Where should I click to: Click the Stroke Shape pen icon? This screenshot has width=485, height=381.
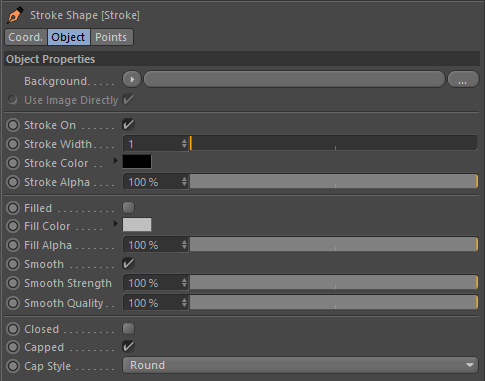pyautogui.click(x=15, y=15)
